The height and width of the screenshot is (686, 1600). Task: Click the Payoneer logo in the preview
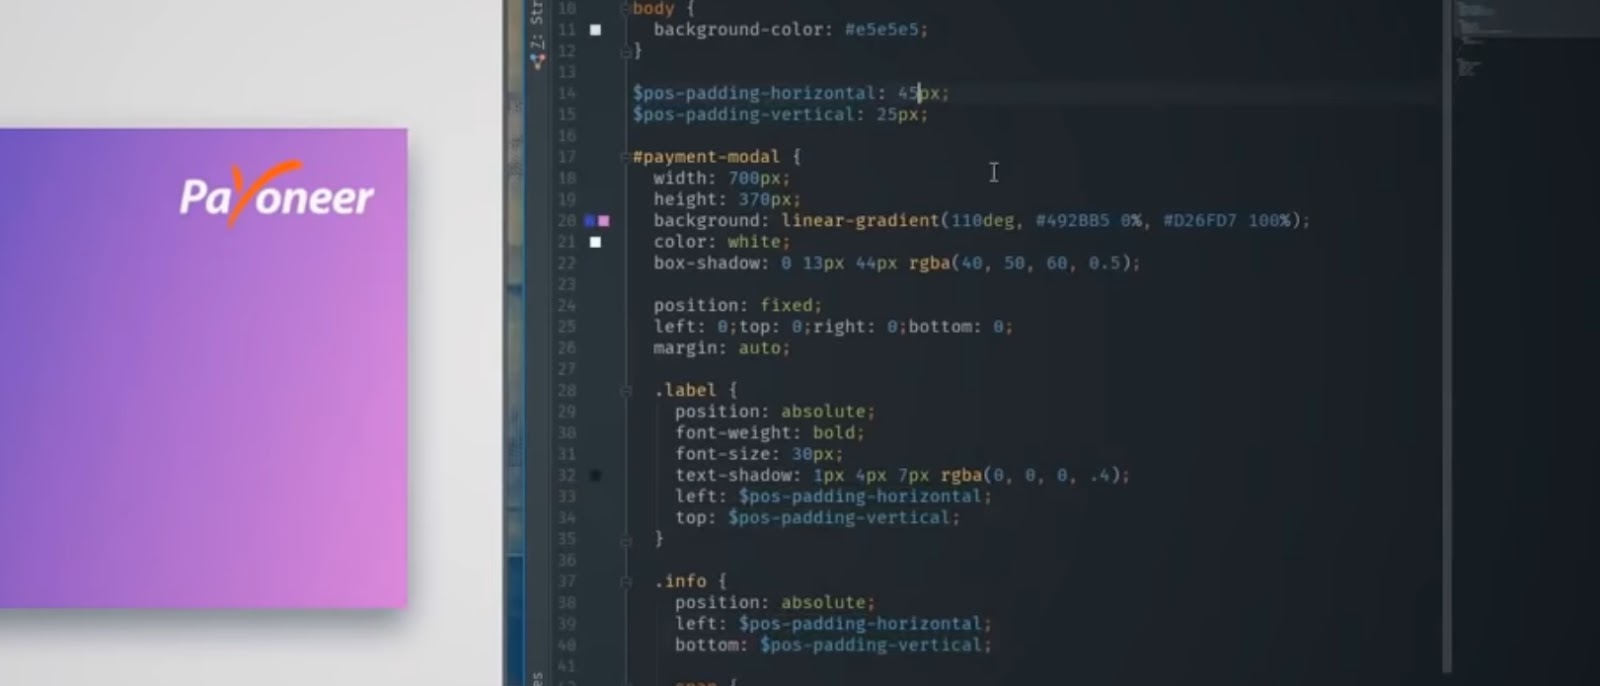[x=276, y=193]
